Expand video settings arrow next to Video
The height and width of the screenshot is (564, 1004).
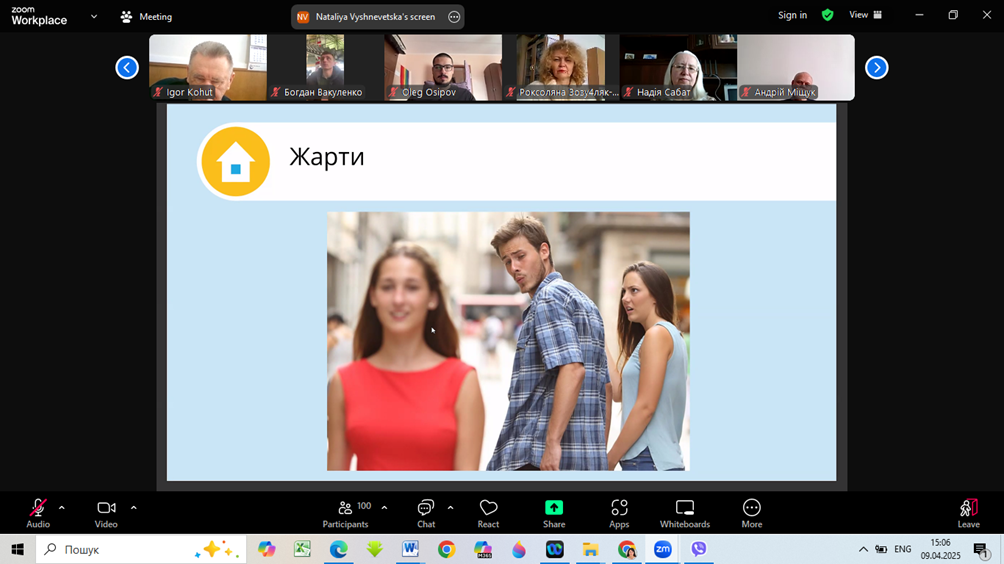click(x=134, y=508)
